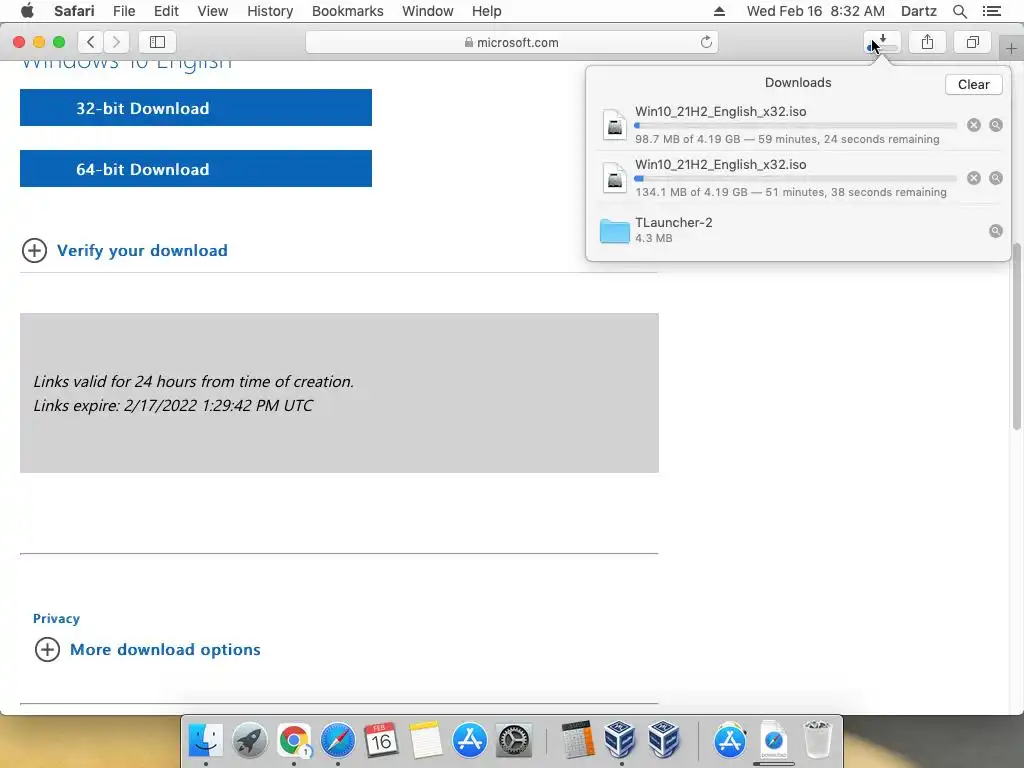Viewport: 1024px width, 768px height.
Task: Open Calculator from the Dock
Action: pyautogui.click(x=577, y=739)
